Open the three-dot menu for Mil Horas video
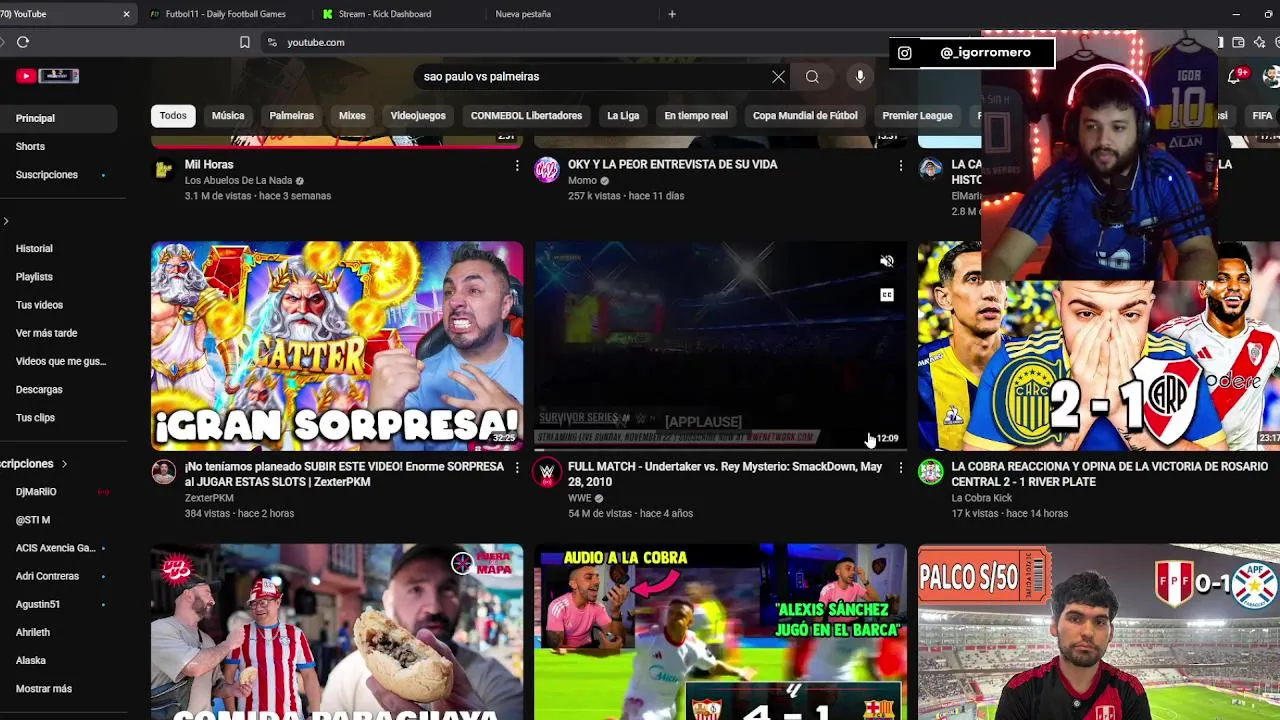Viewport: 1280px width, 720px height. [x=517, y=165]
